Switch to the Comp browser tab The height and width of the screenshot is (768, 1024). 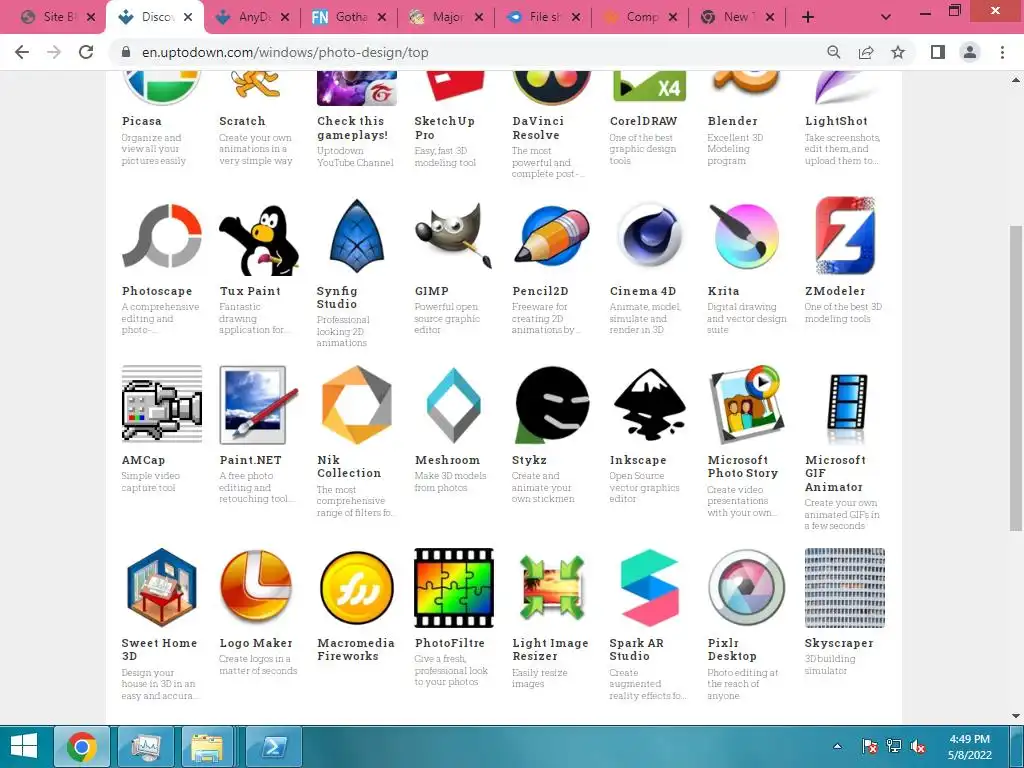pyautogui.click(x=641, y=17)
